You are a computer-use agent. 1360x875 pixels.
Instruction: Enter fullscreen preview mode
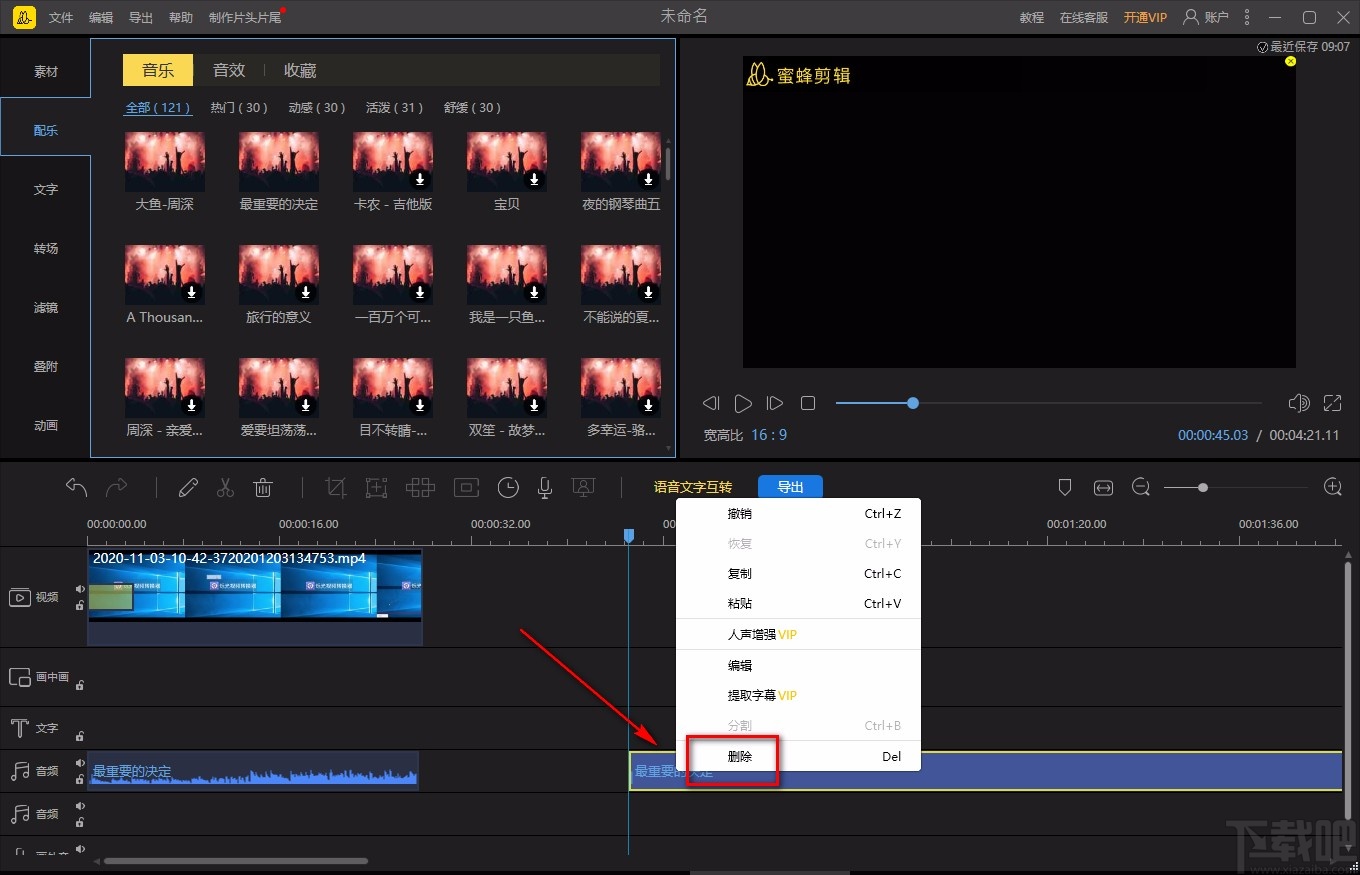coord(1332,403)
